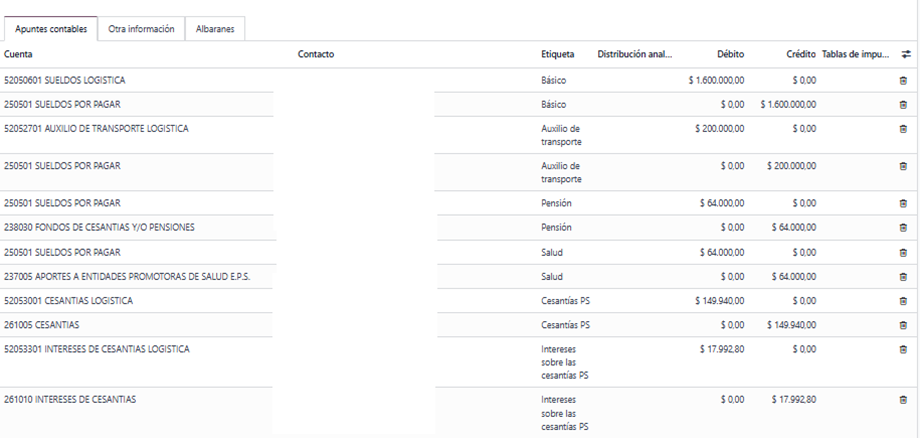Sort by the Débito column header
The height and width of the screenshot is (438, 920).
coord(730,54)
